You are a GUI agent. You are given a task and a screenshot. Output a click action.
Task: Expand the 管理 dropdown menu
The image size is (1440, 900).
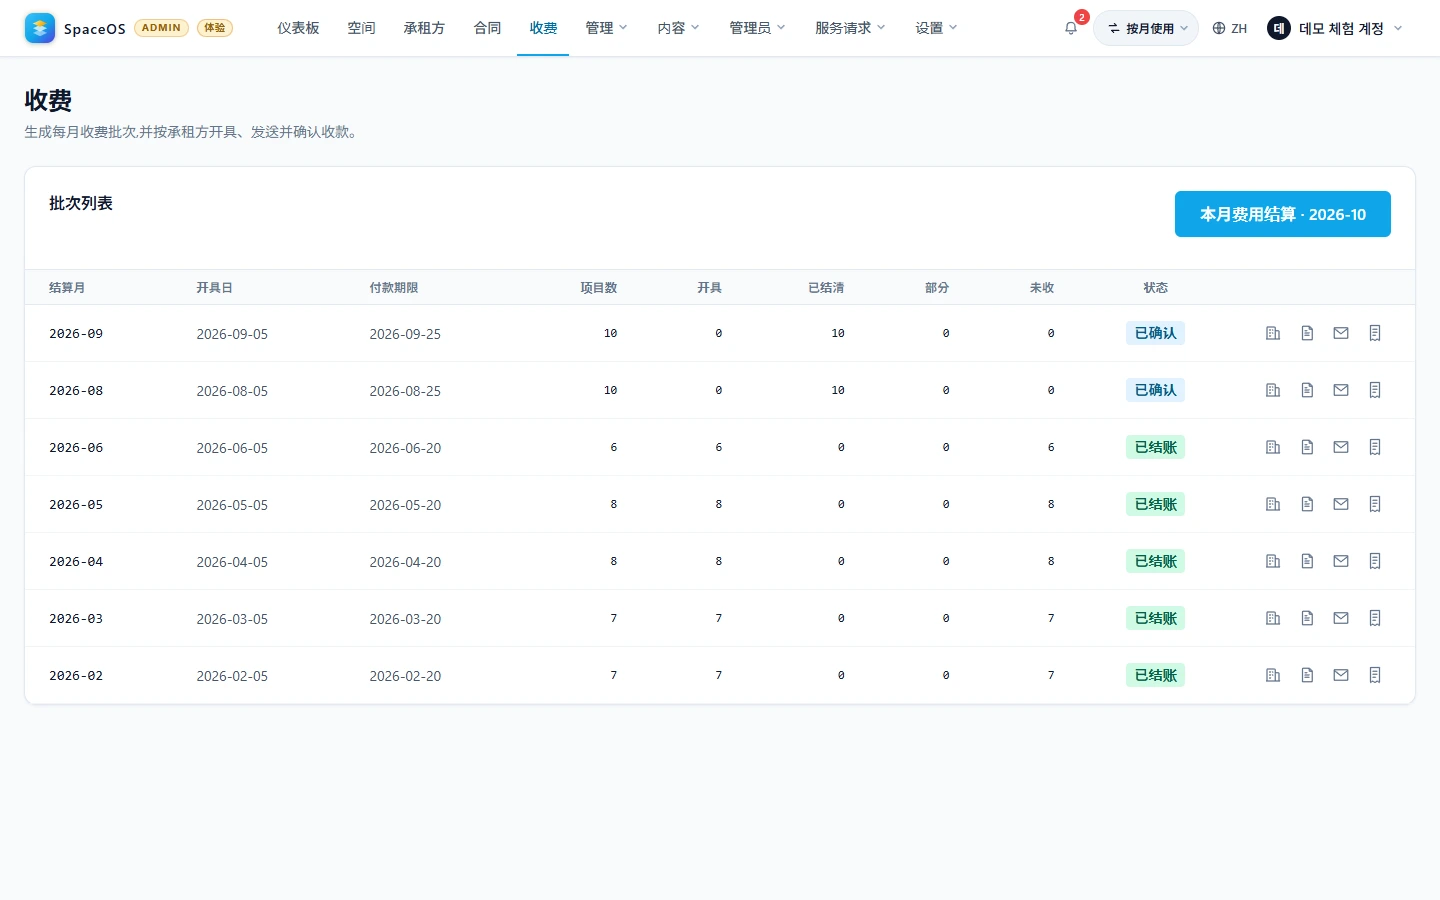606,28
